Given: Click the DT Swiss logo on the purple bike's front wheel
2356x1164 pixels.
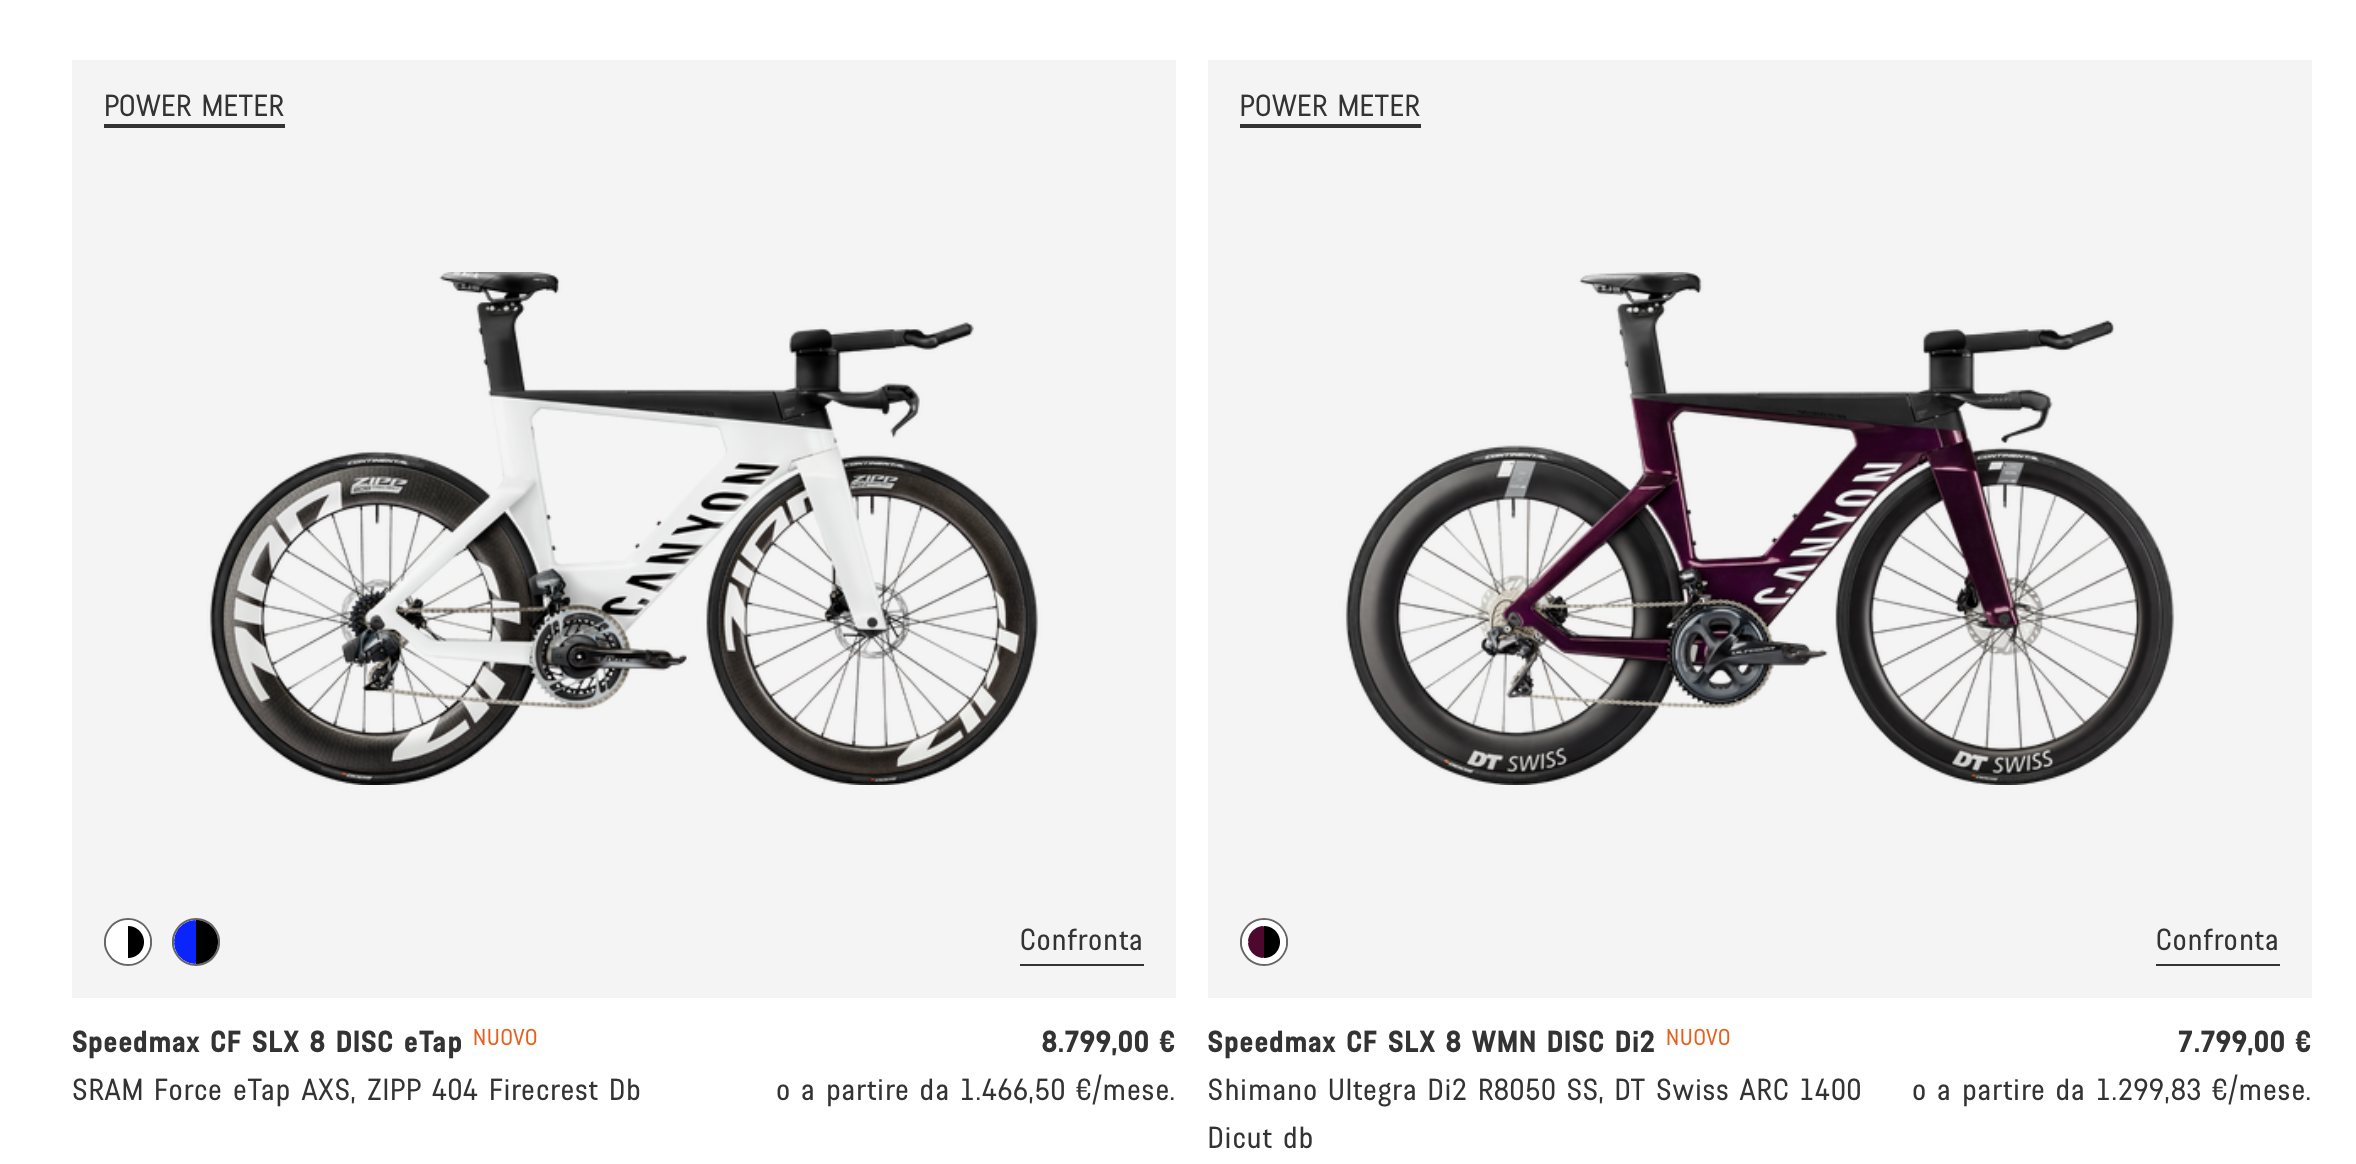Looking at the screenshot, I should pyautogui.click(x=2003, y=763).
